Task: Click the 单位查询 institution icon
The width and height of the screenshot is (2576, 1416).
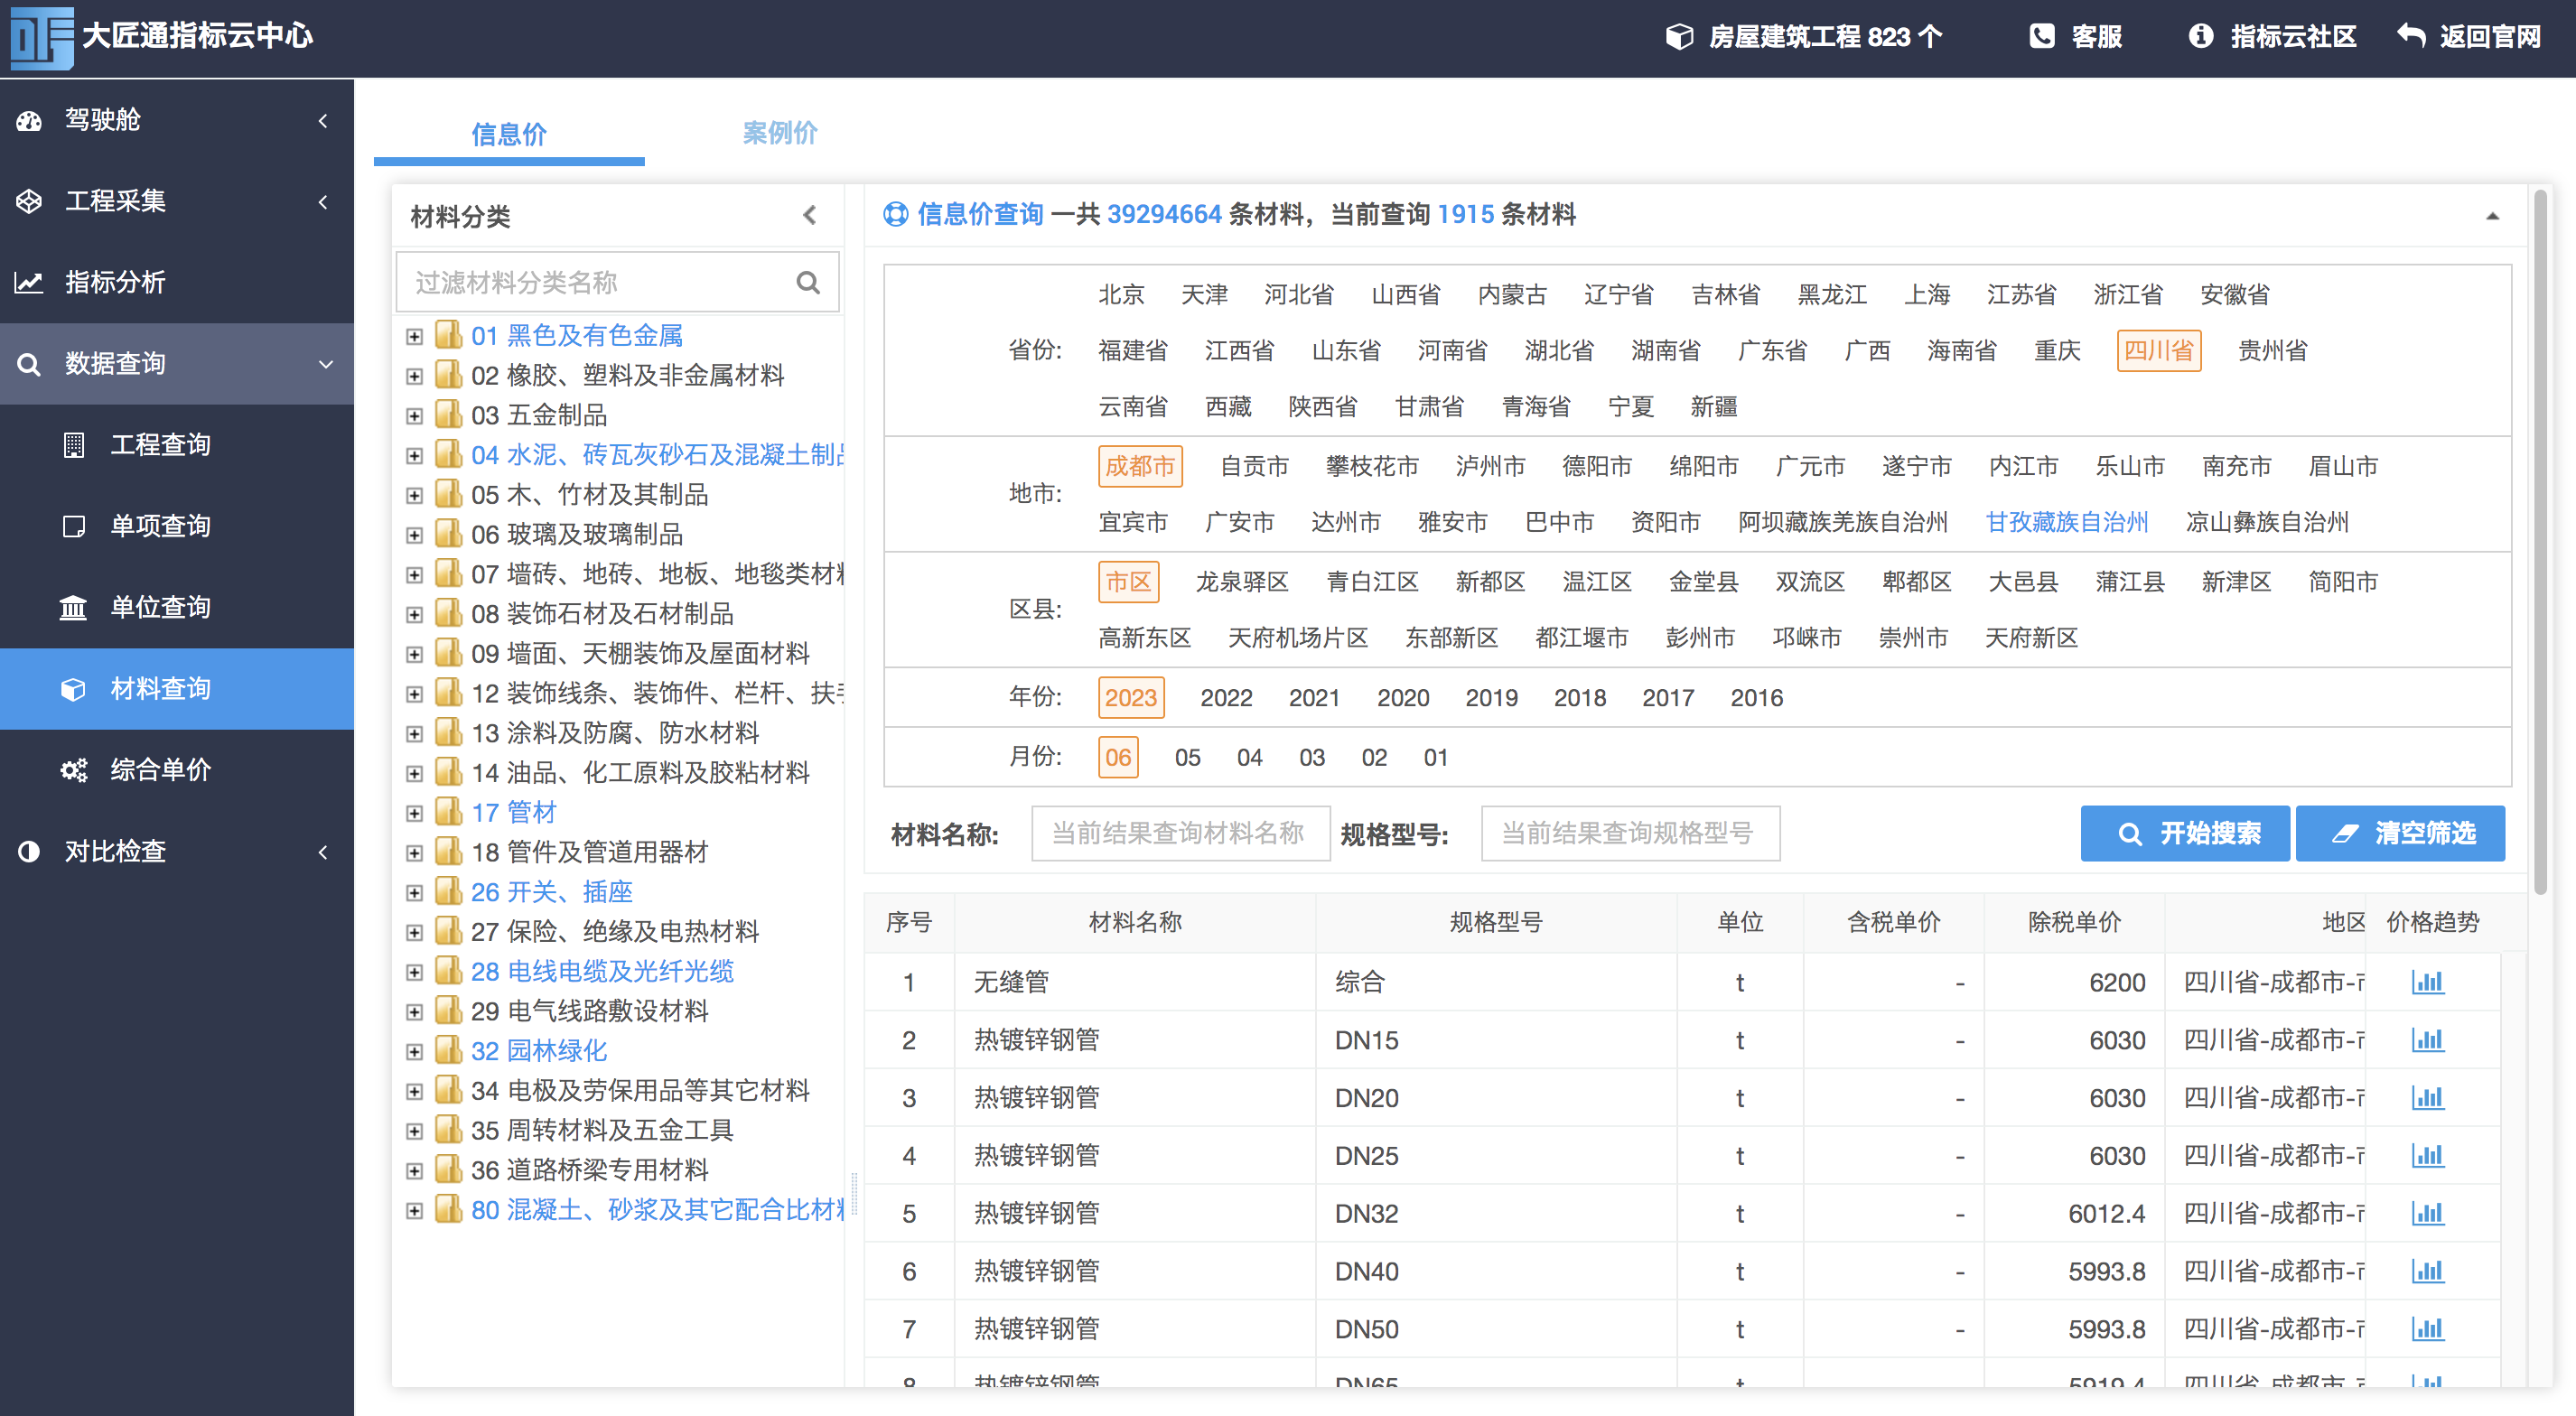Action: point(74,608)
